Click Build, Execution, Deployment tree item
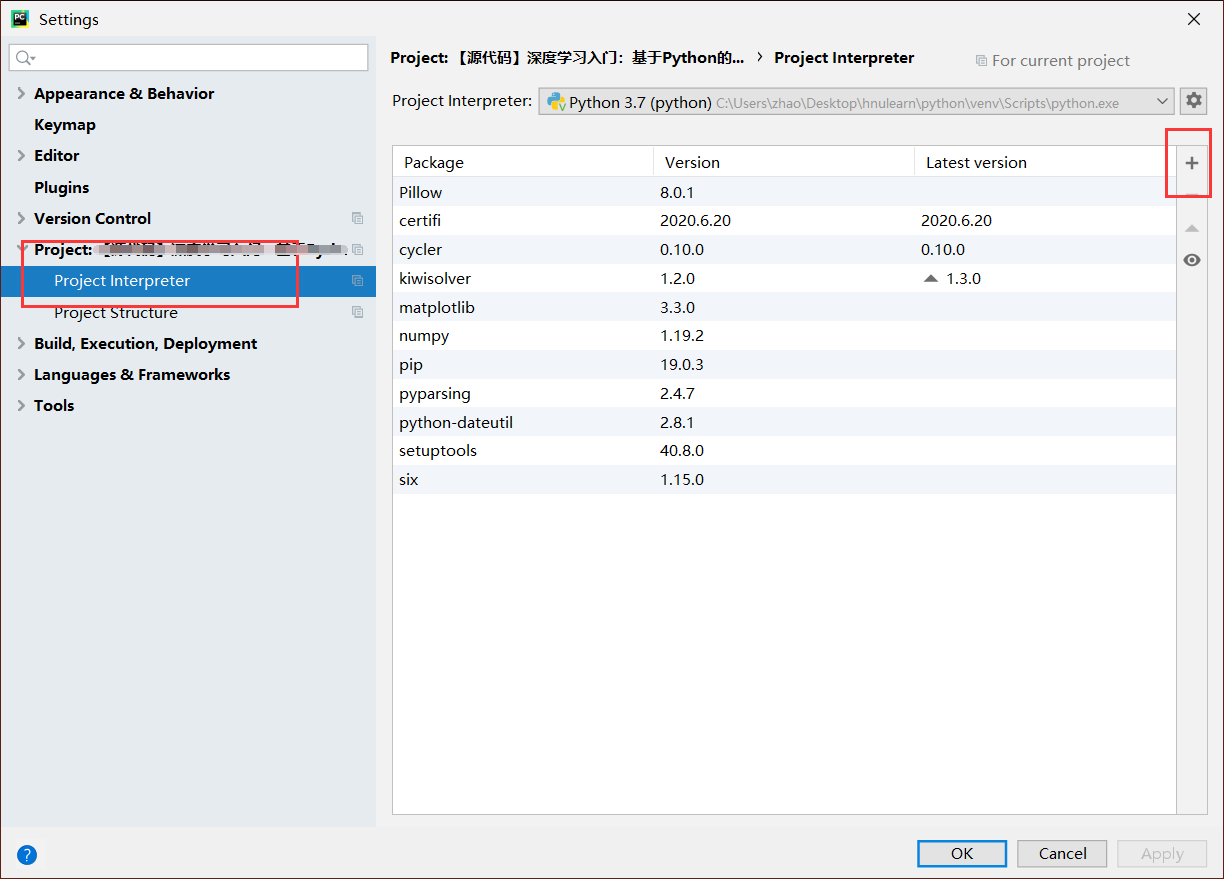 tap(145, 344)
